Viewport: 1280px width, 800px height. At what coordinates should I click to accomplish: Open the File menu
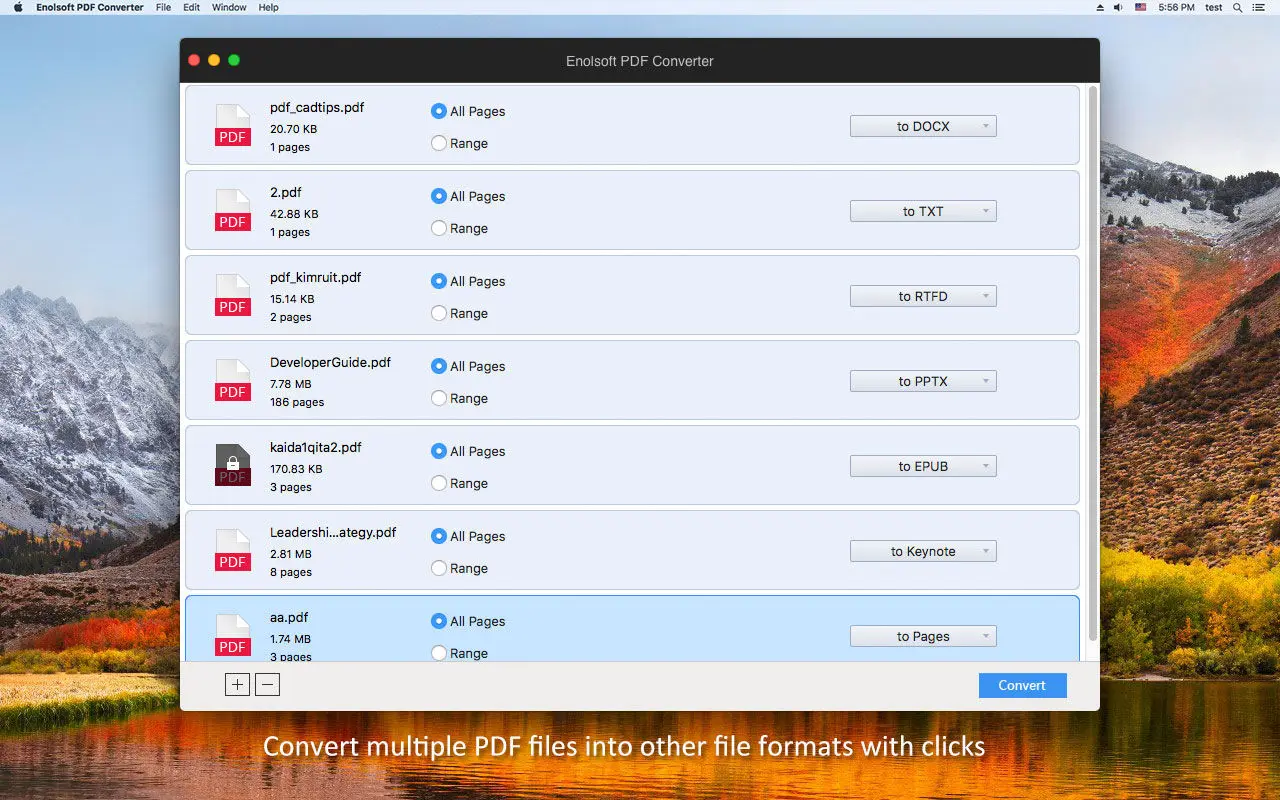(163, 7)
